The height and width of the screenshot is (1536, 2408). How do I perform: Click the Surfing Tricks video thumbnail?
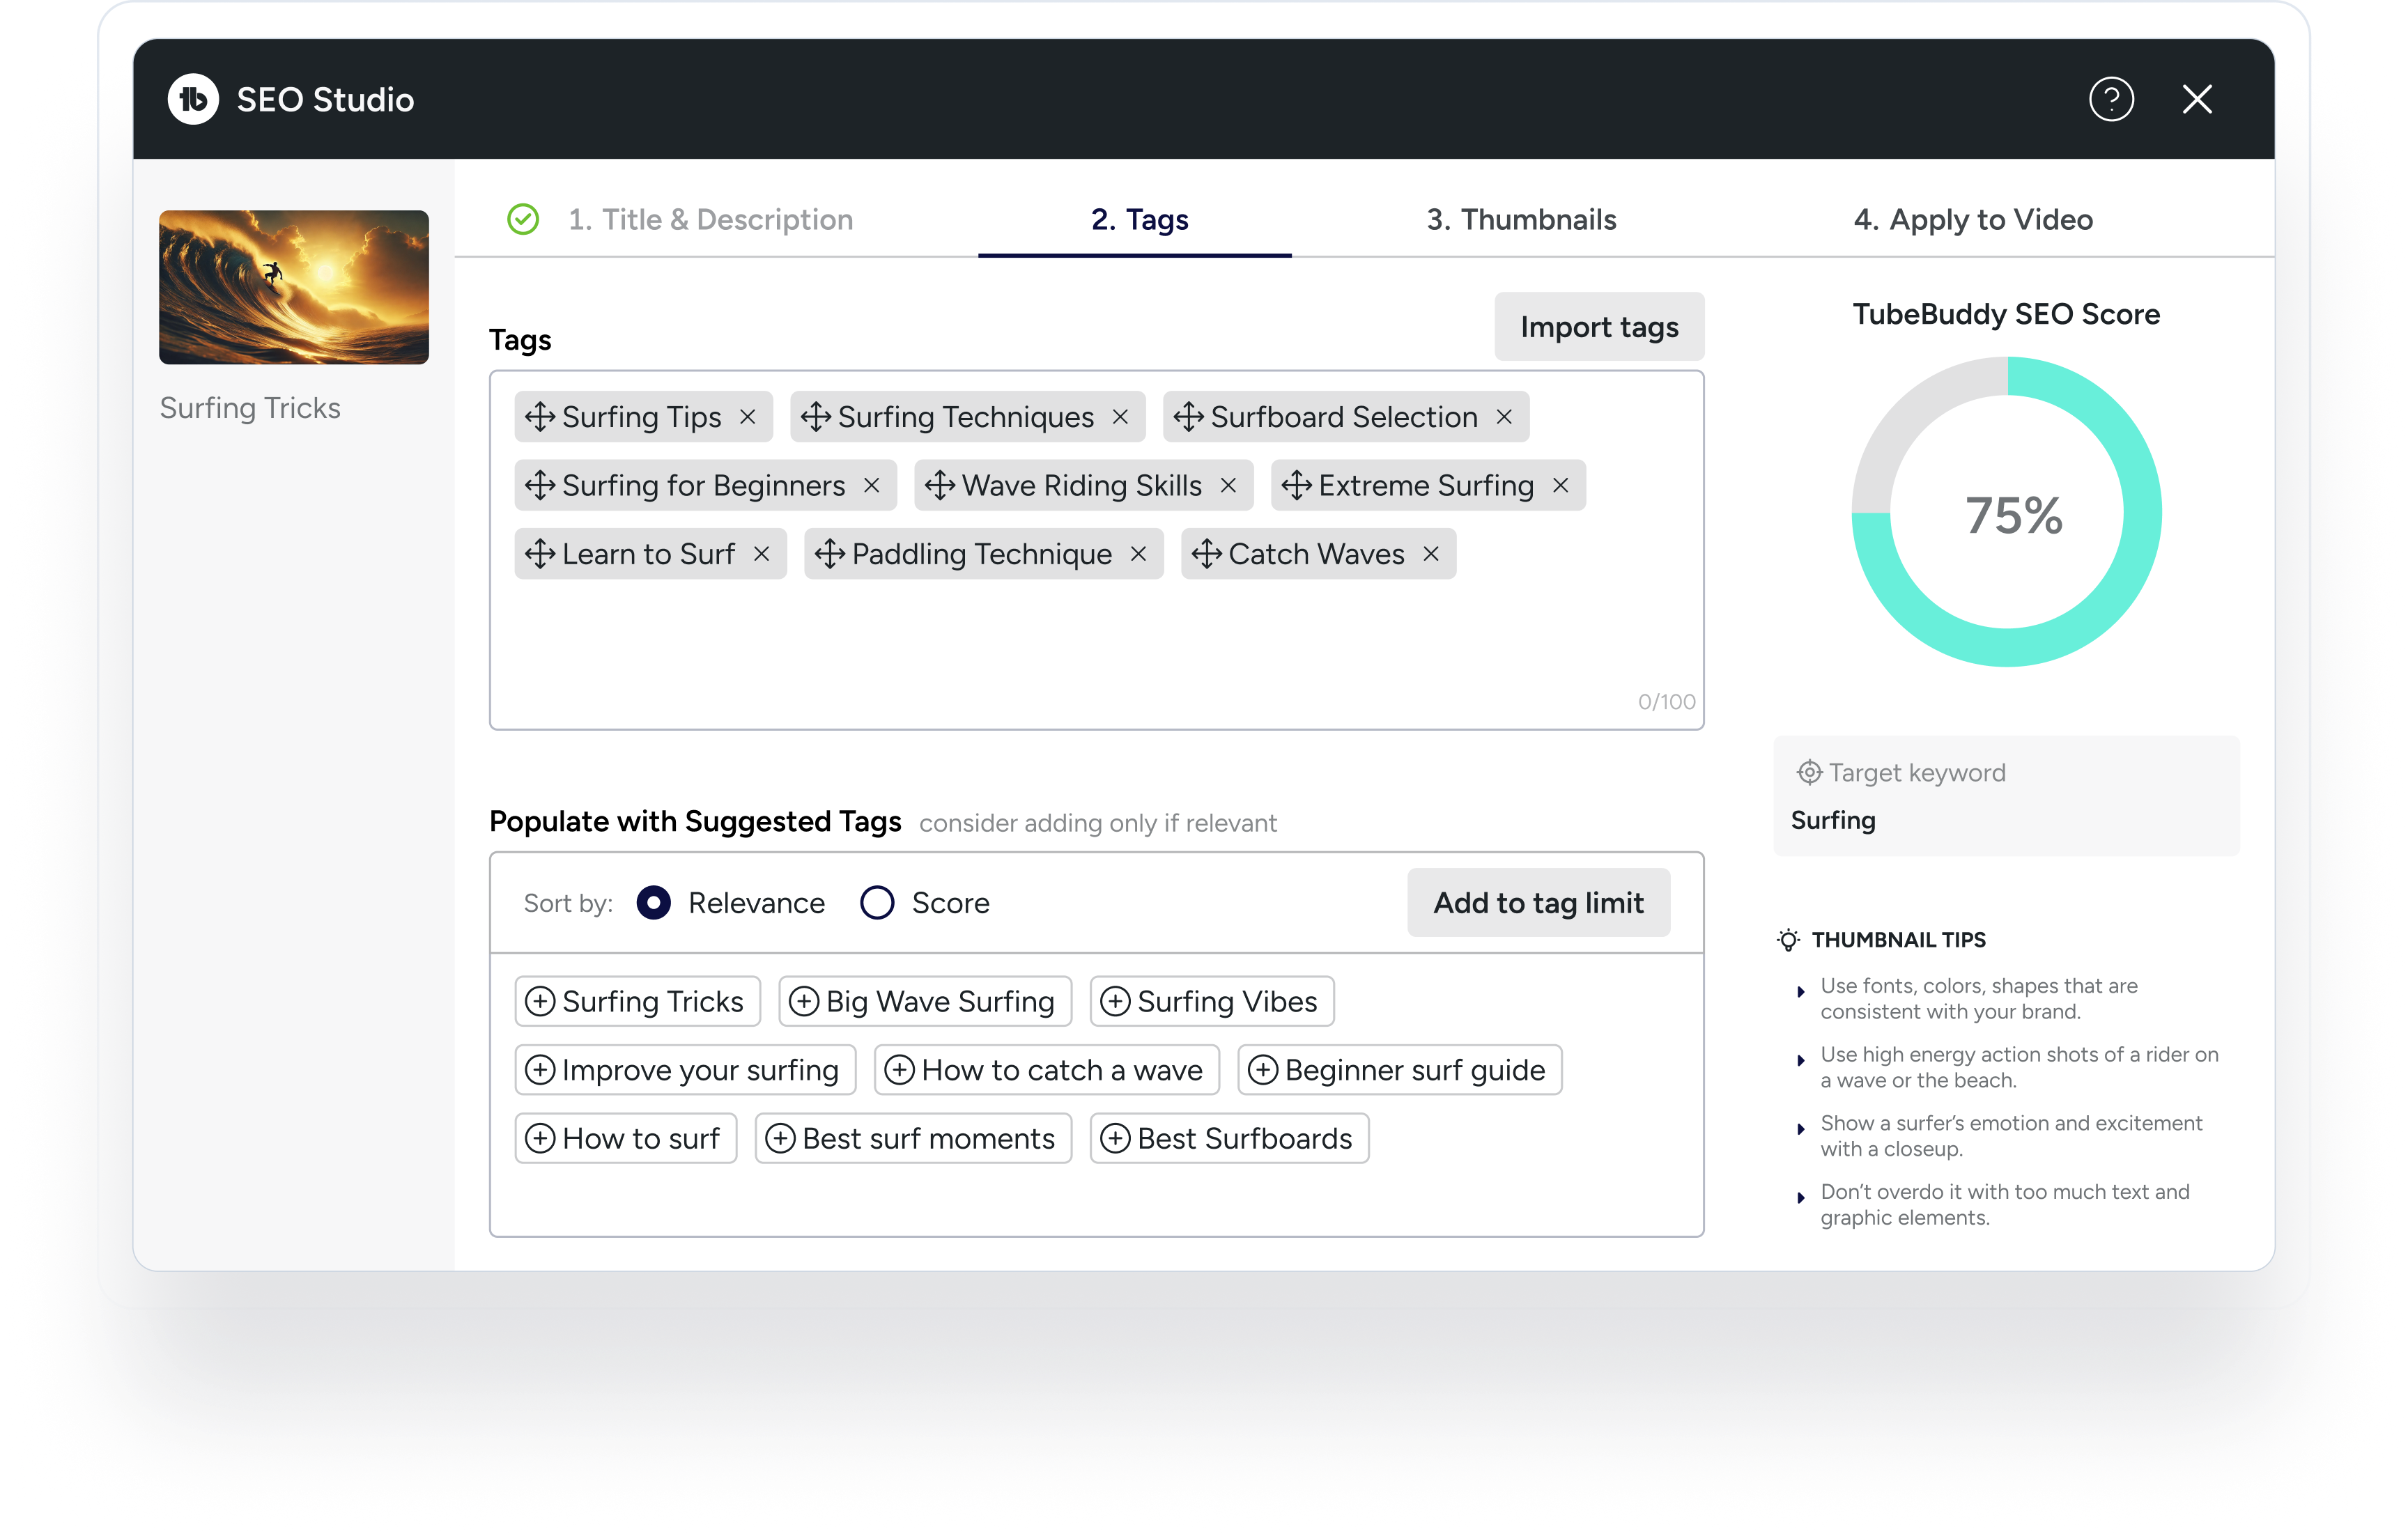[294, 287]
